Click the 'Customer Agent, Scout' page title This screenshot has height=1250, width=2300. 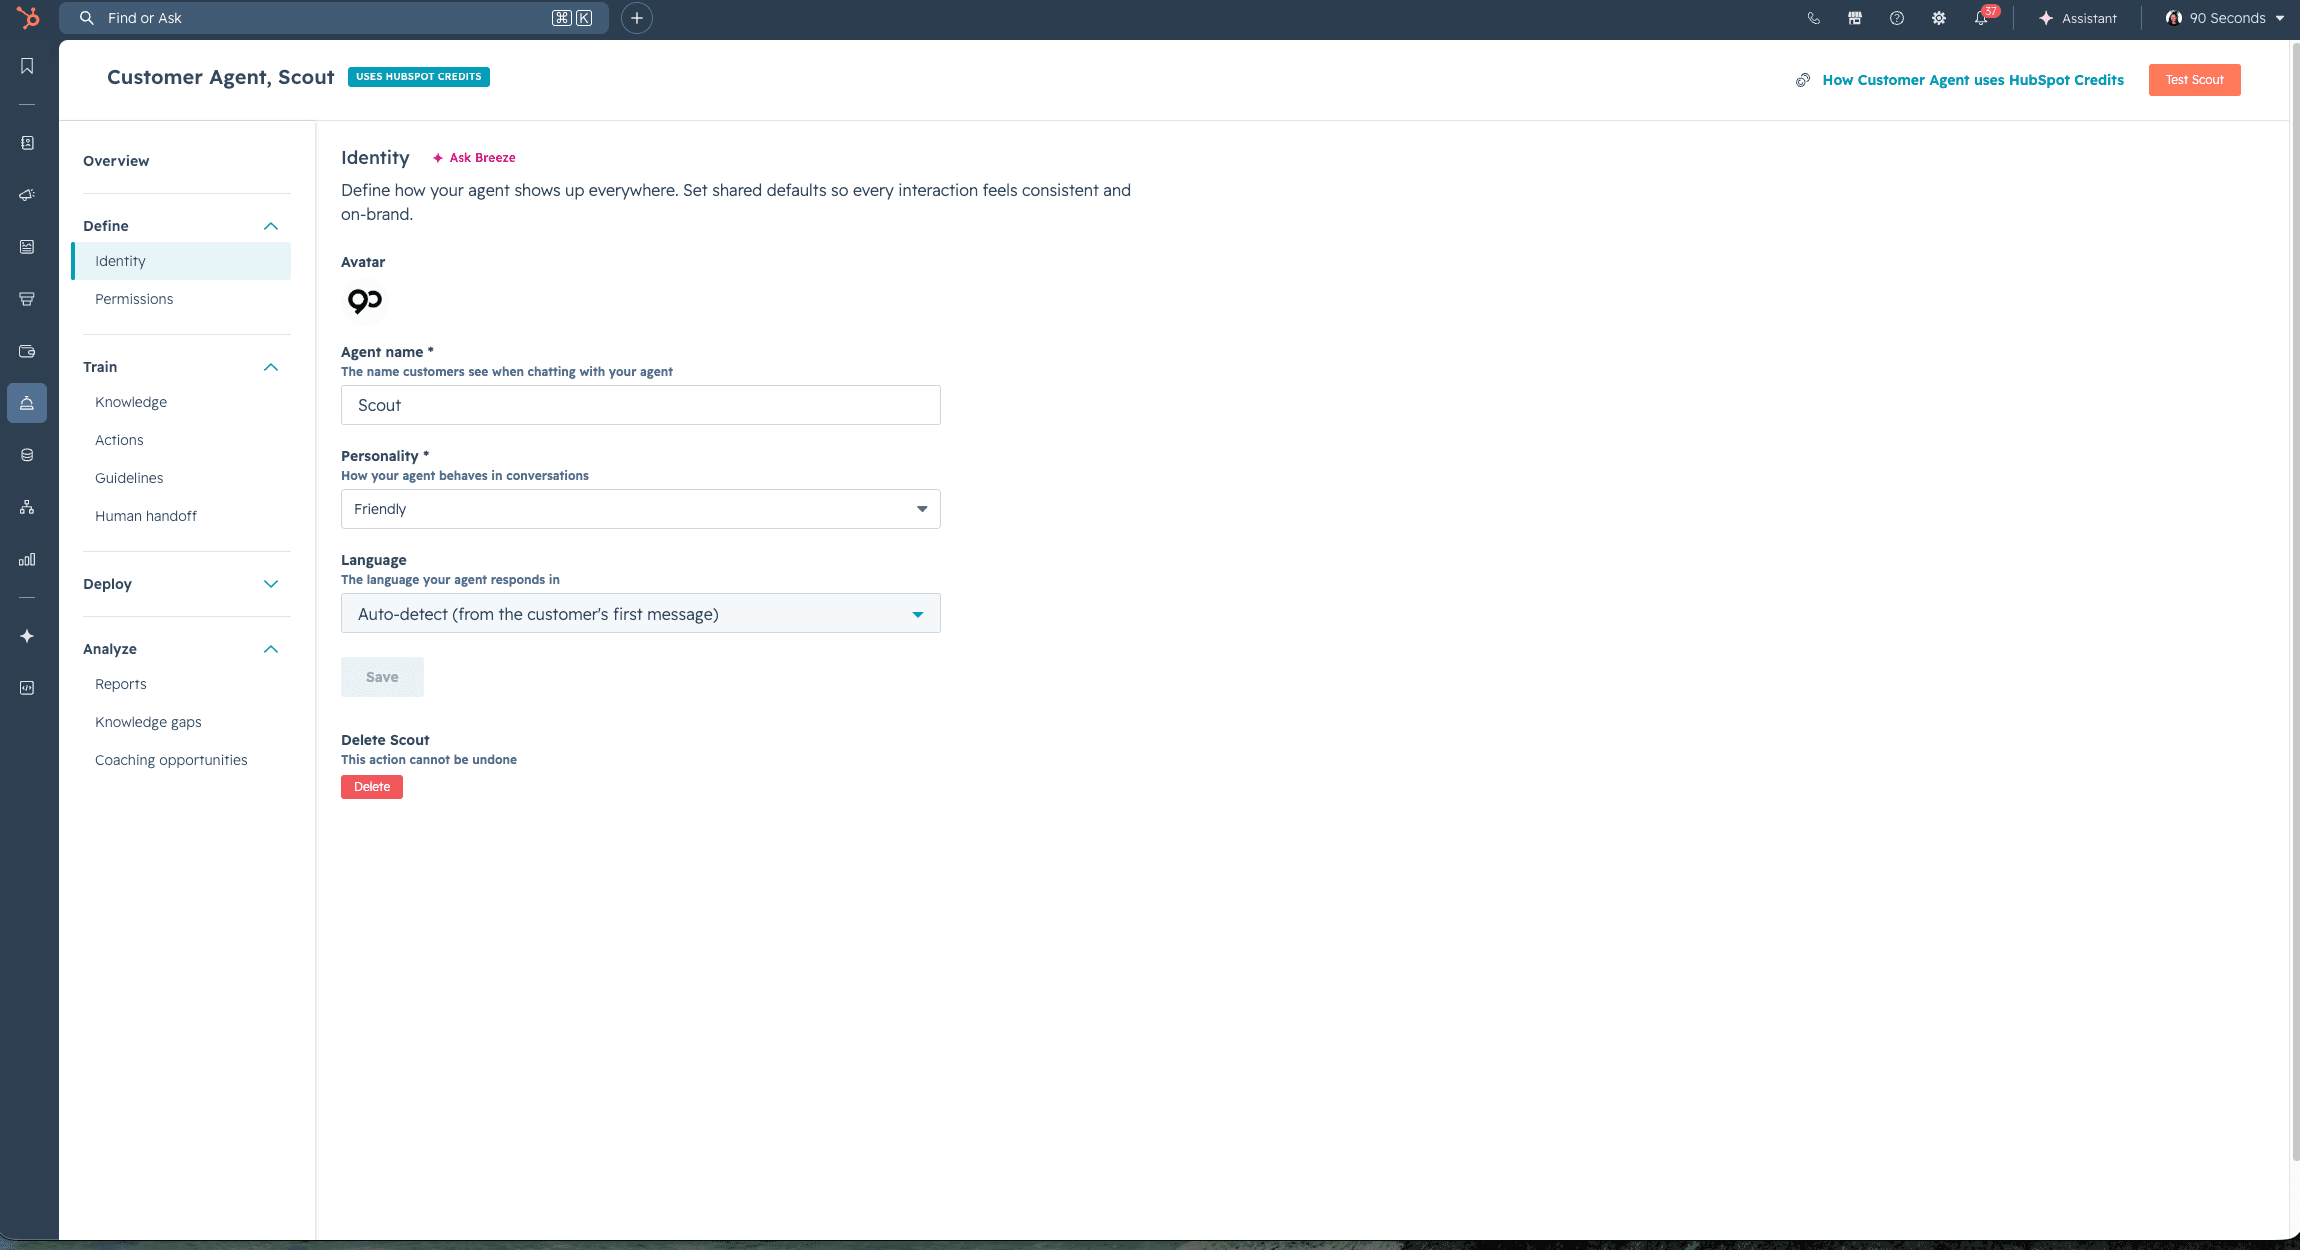pos(220,77)
